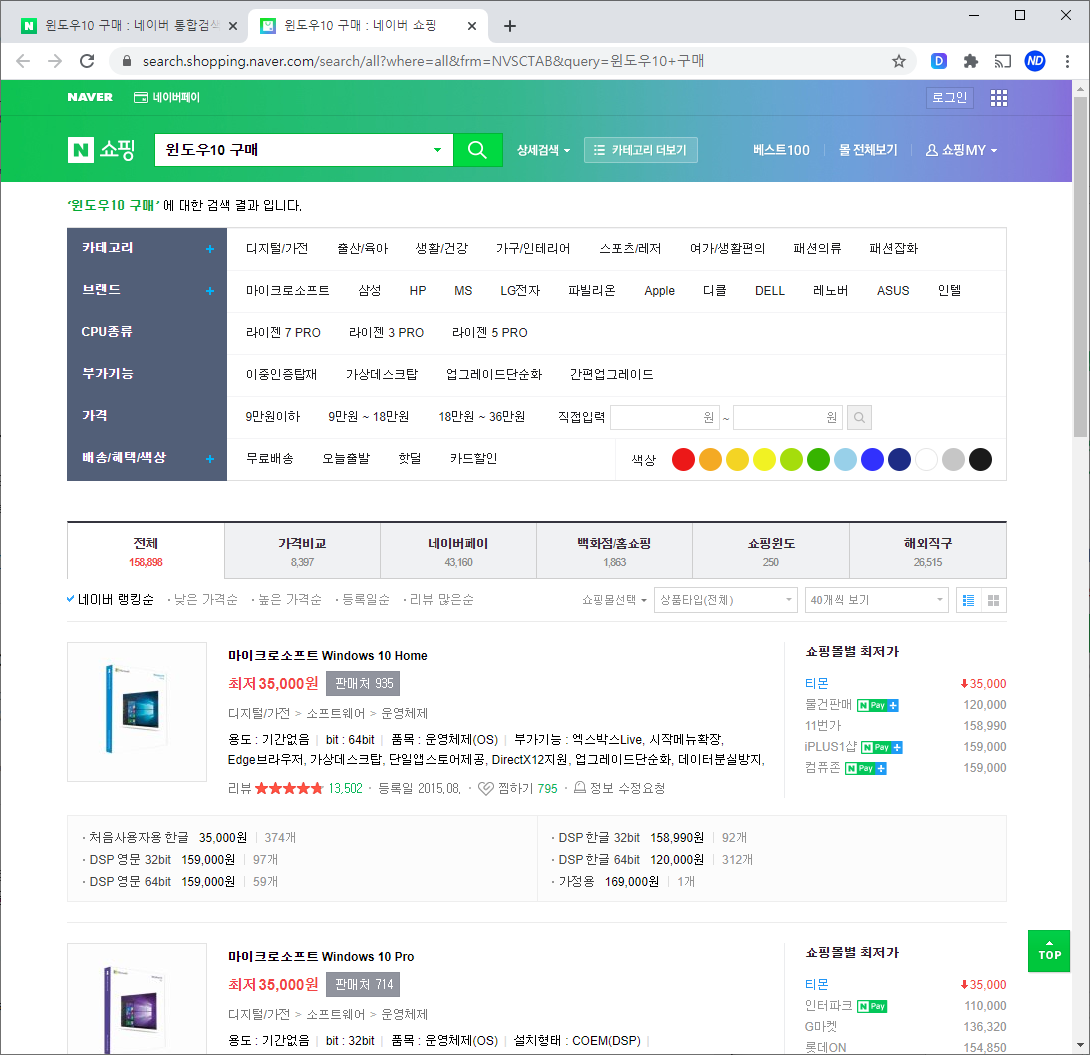The image size is (1090, 1055).
Task: Click the 로그인 button
Action: pos(950,98)
